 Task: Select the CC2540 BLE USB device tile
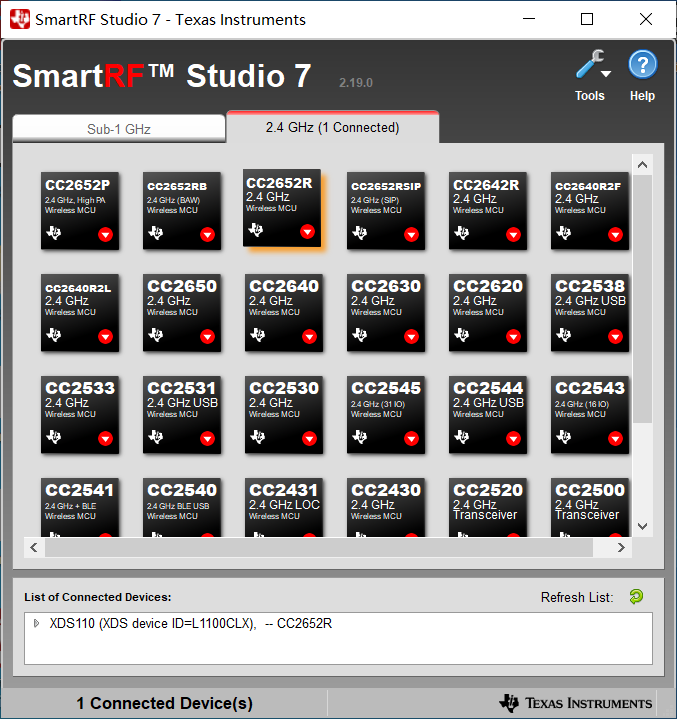coord(182,507)
